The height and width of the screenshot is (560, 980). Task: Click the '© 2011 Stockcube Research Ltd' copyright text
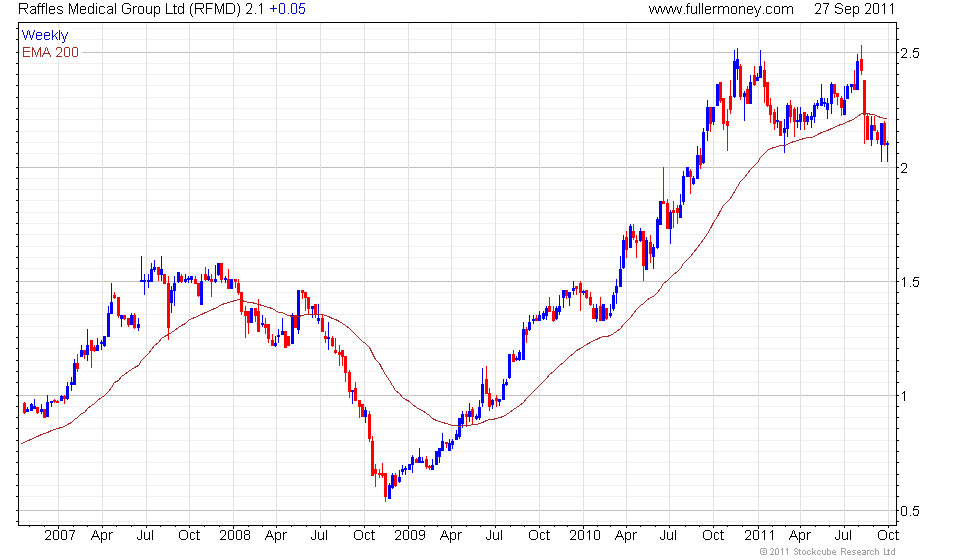tap(828, 552)
